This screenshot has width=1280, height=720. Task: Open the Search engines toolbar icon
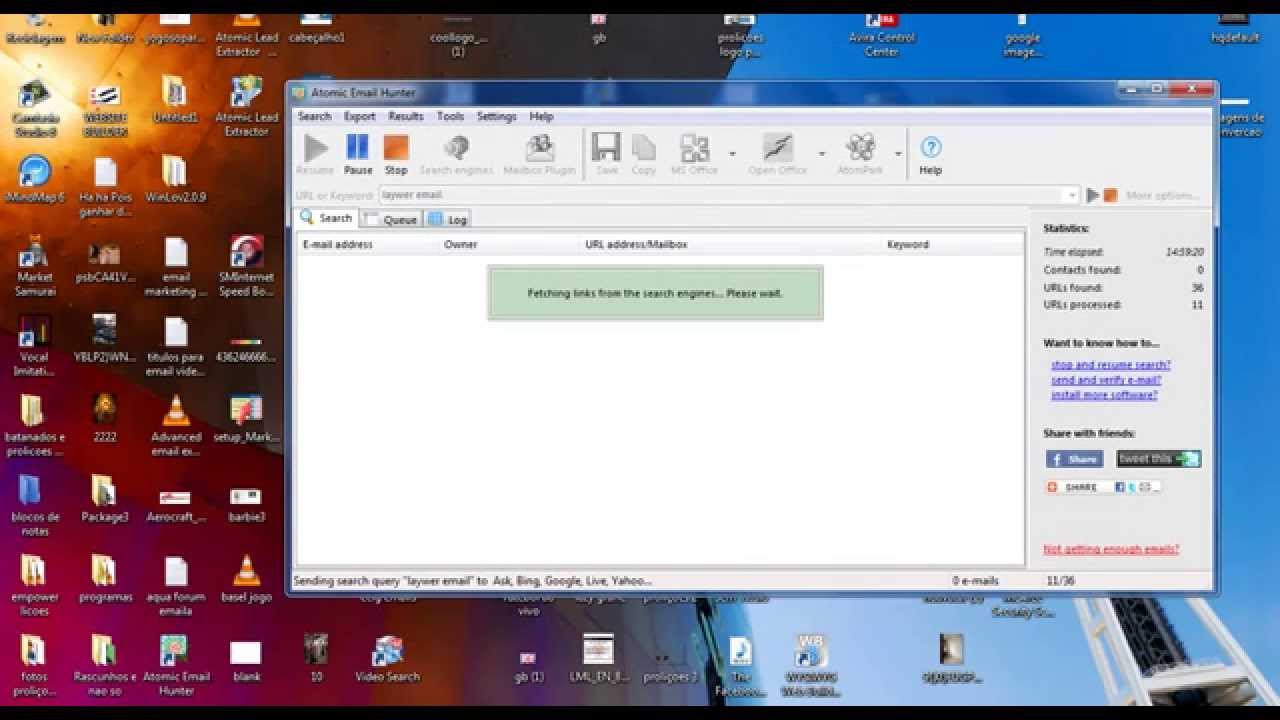[456, 155]
